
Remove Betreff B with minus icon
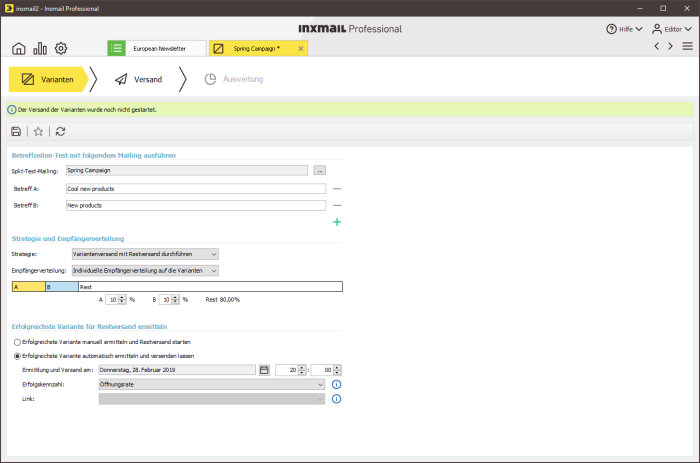click(x=337, y=205)
